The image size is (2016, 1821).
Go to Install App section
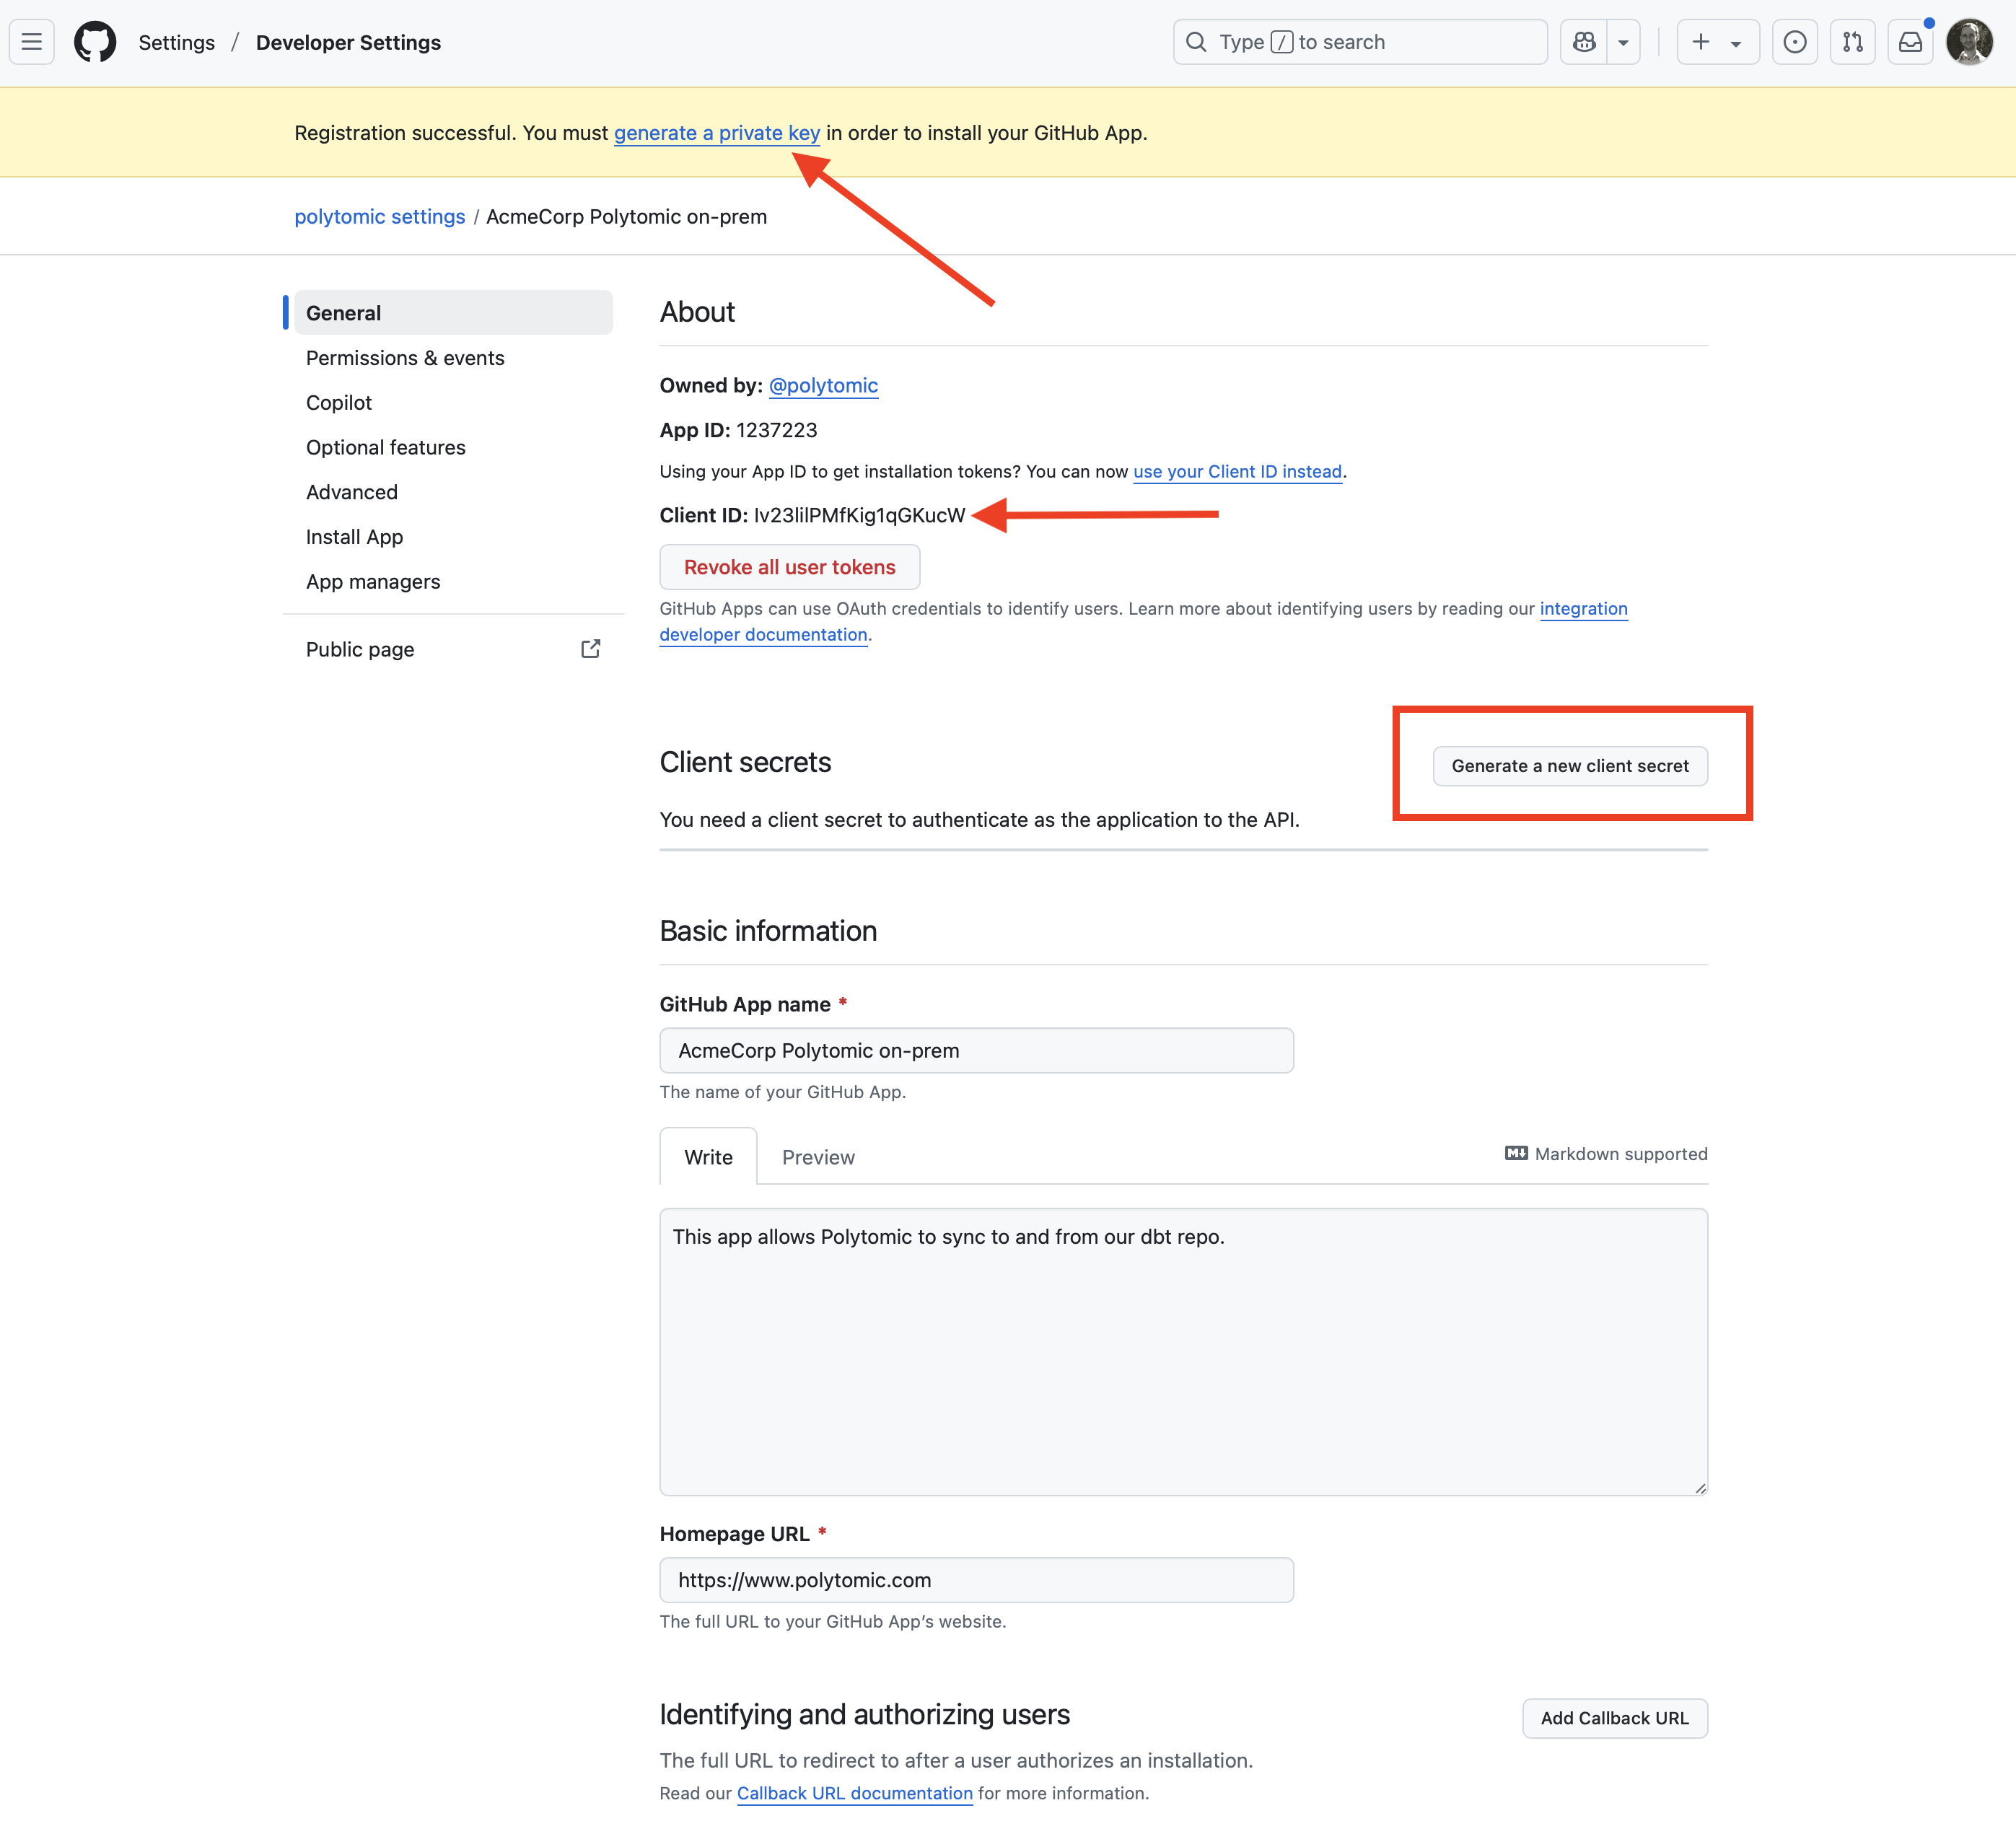pyautogui.click(x=354, y=537)
